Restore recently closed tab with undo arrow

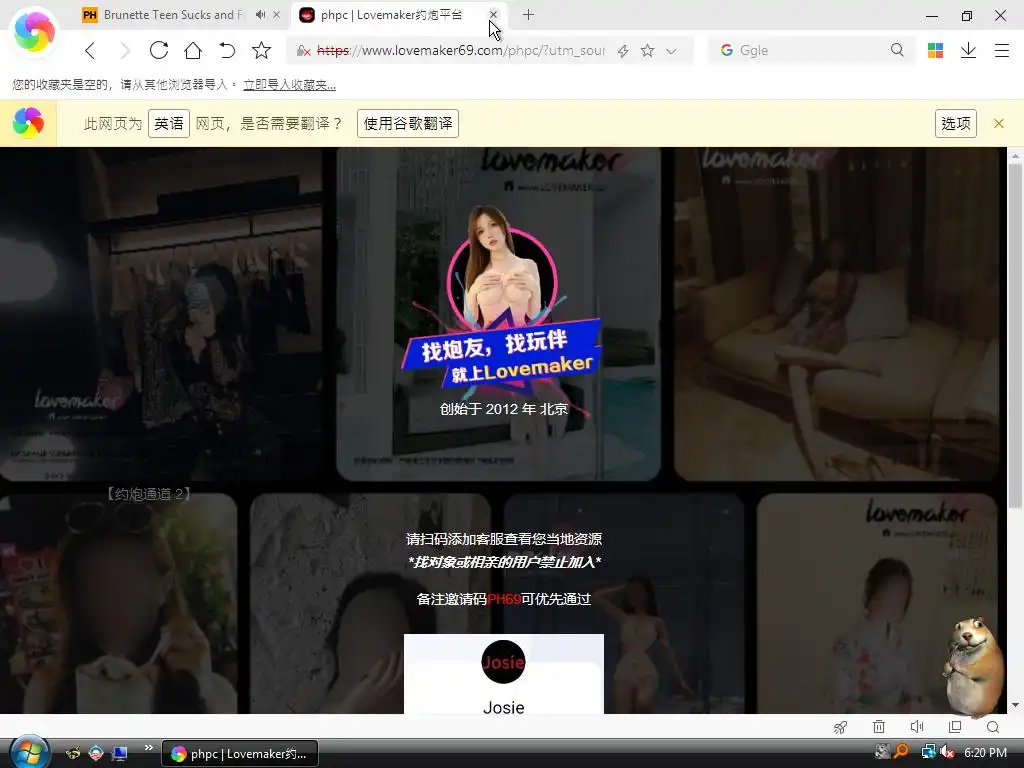click(x=227, y=50)
